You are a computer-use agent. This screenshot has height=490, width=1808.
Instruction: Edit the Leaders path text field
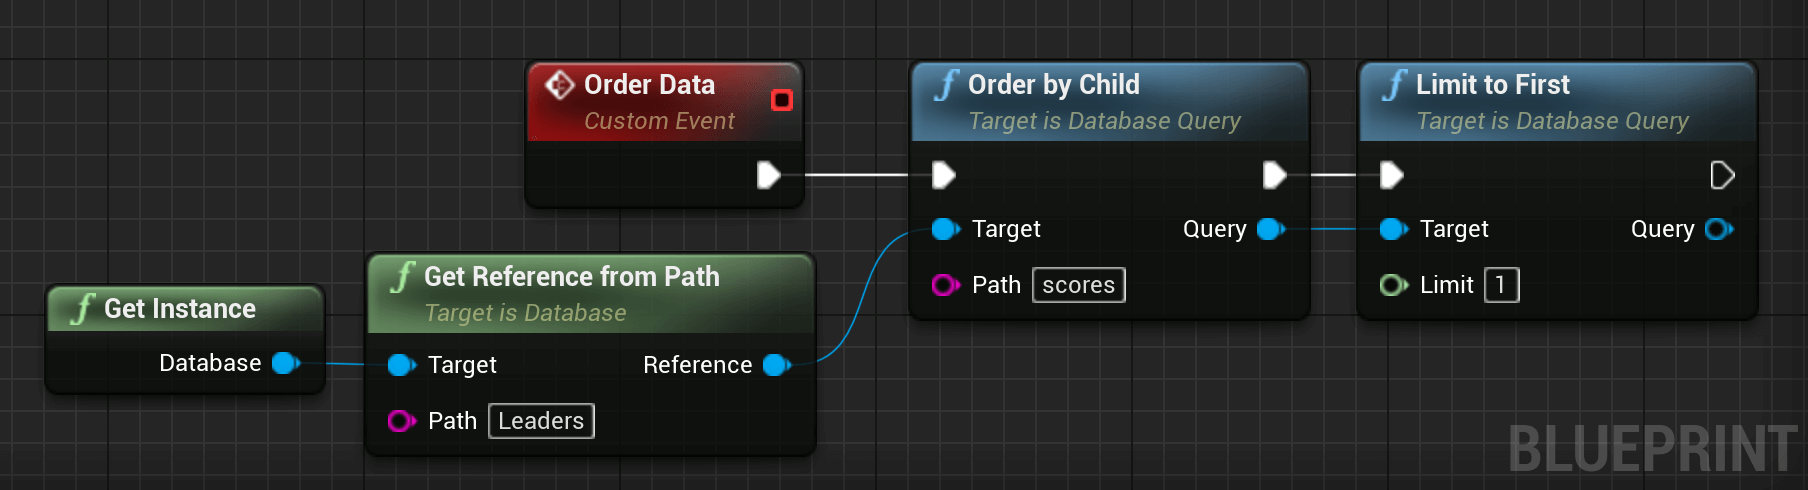pyautogui.click(x=541, y=421)
